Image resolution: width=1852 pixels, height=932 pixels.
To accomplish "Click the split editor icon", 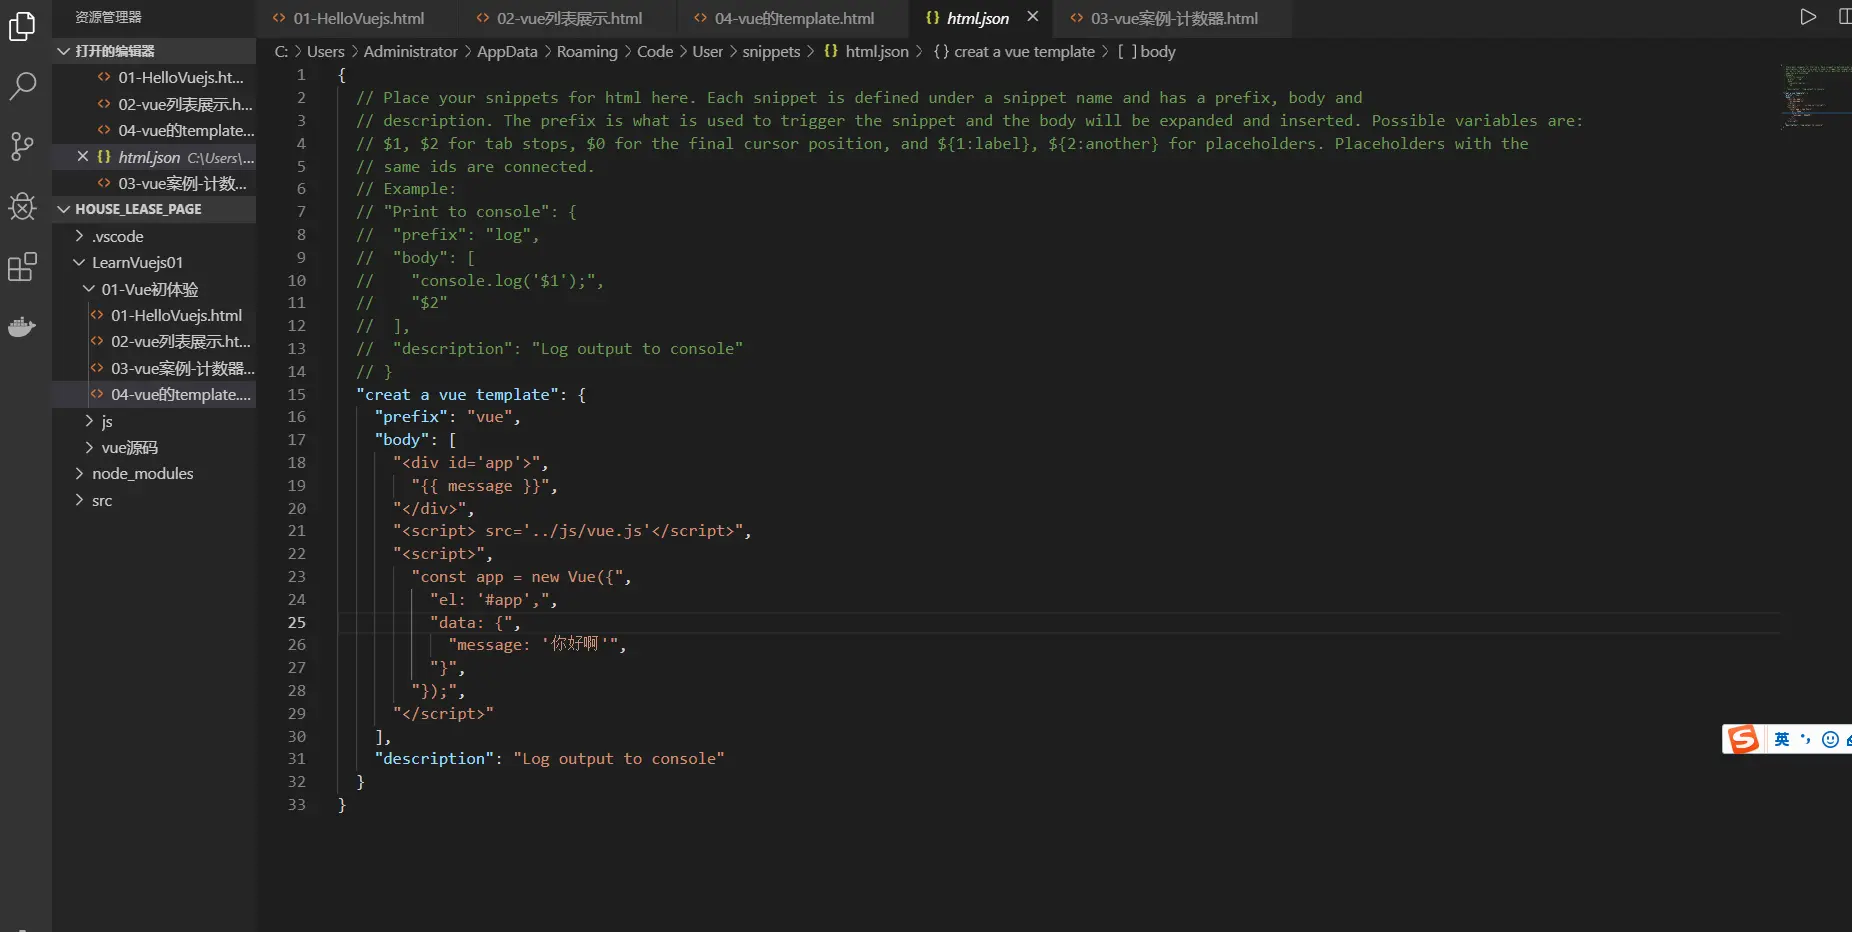I will click(x=1843, y=17).
